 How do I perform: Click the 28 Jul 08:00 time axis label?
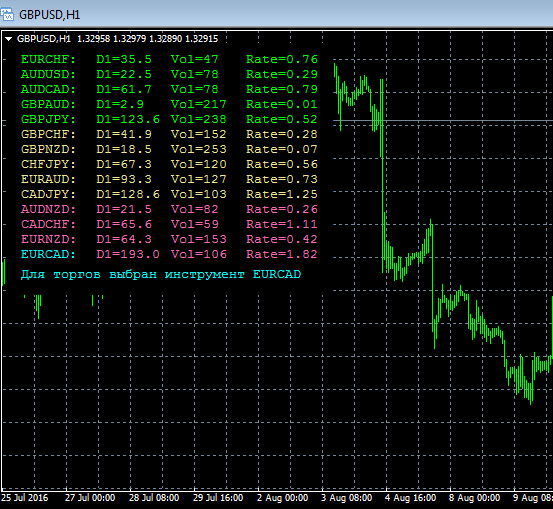pos(154,498)
